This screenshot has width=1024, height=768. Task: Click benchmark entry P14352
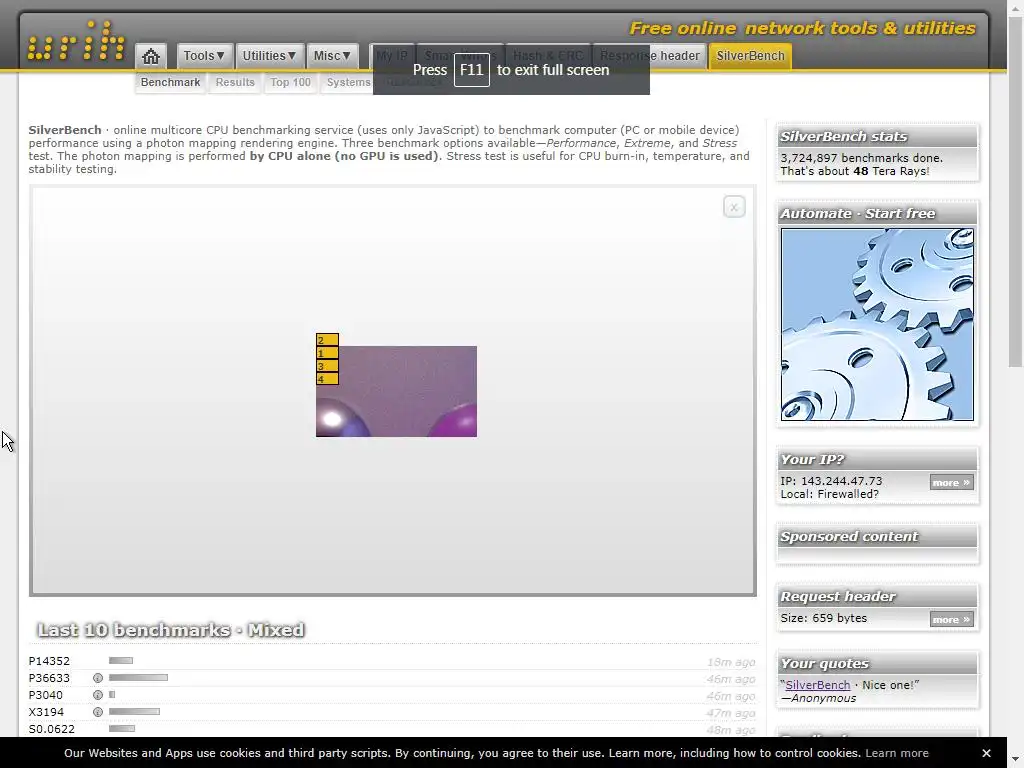(x=49, y=661)
